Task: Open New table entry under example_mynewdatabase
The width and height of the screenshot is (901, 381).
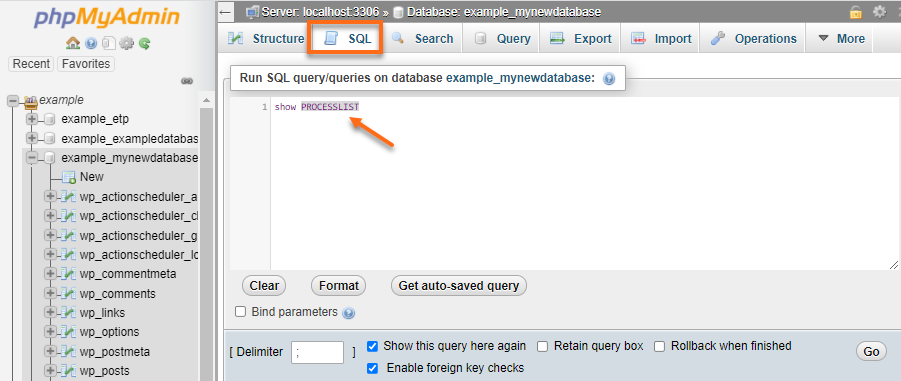Action: click(x=91, y=177)
